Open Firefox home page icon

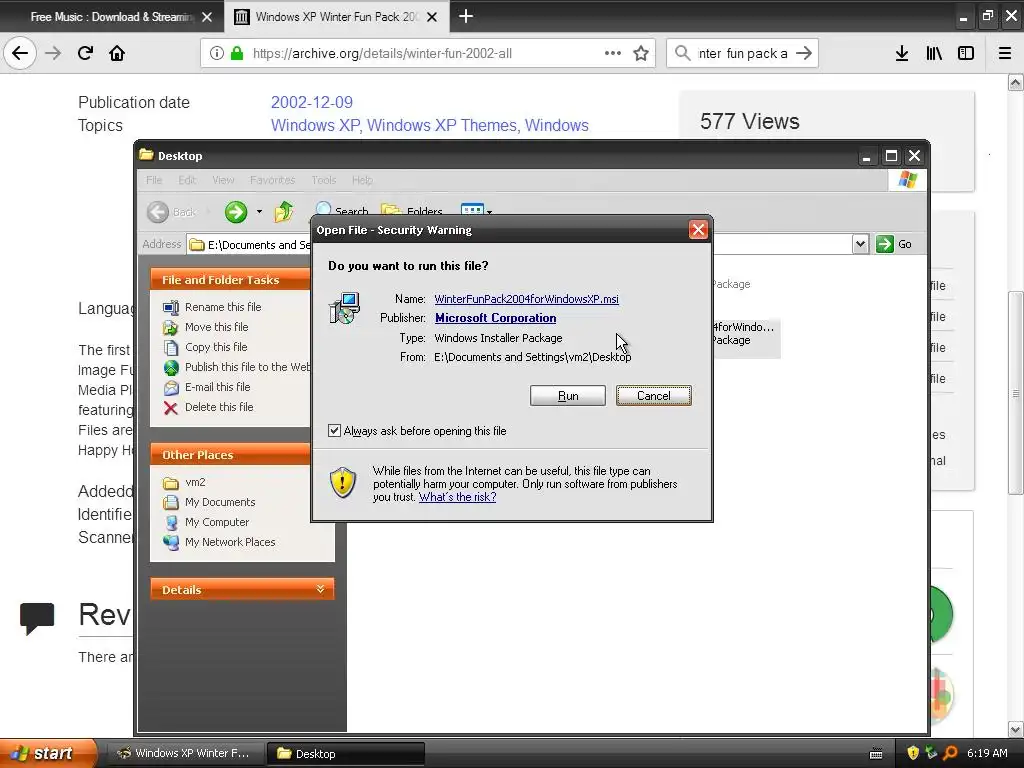[x=117, y=53]
